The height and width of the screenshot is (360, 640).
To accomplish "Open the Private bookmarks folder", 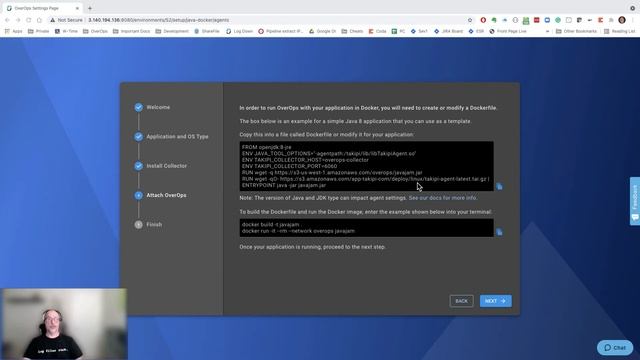I will (x=38, y=31).
